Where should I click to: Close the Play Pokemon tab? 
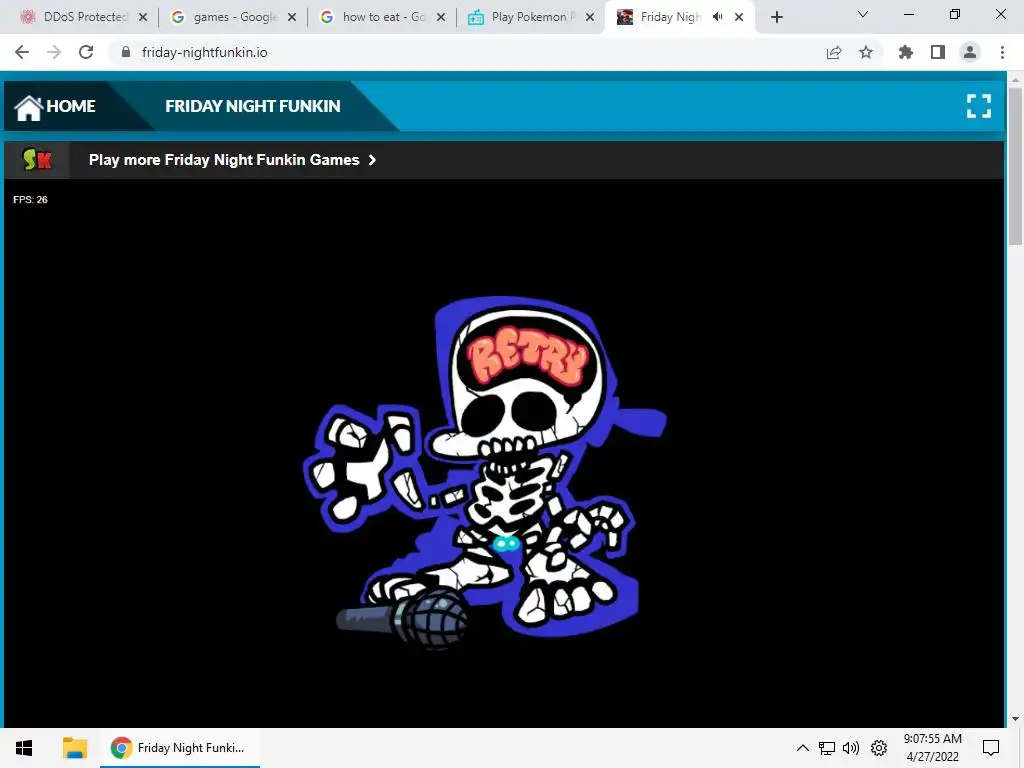point(590,17)
